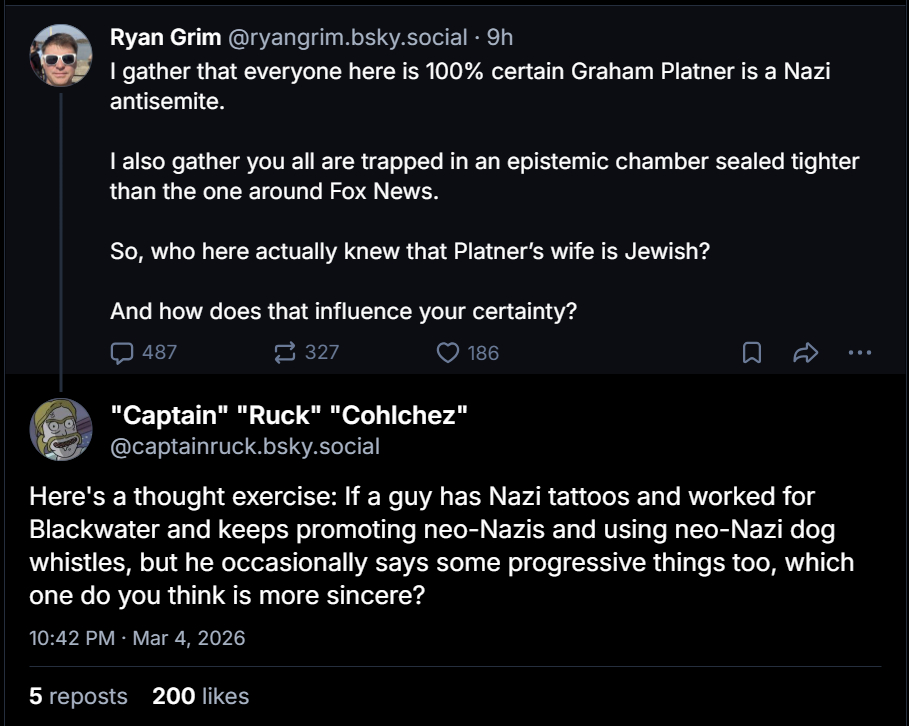
Task: Click the 10:42 PM Mar 4, 2026 timestamp
Action: pyautogui.click(x=137, y=637)
